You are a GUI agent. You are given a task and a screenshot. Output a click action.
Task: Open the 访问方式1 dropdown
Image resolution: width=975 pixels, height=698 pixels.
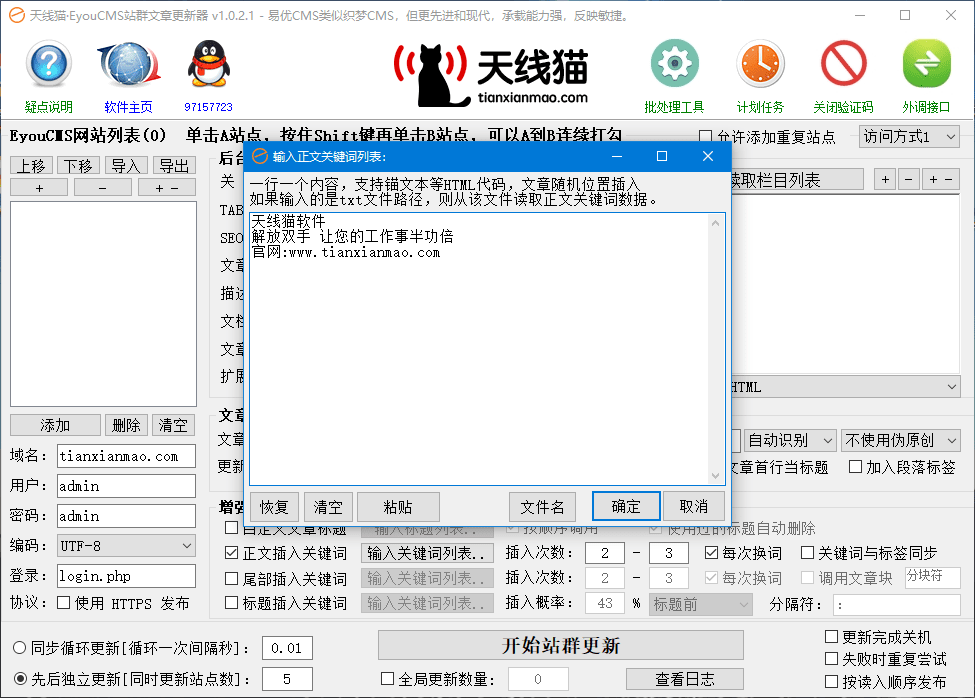(910, 137)
